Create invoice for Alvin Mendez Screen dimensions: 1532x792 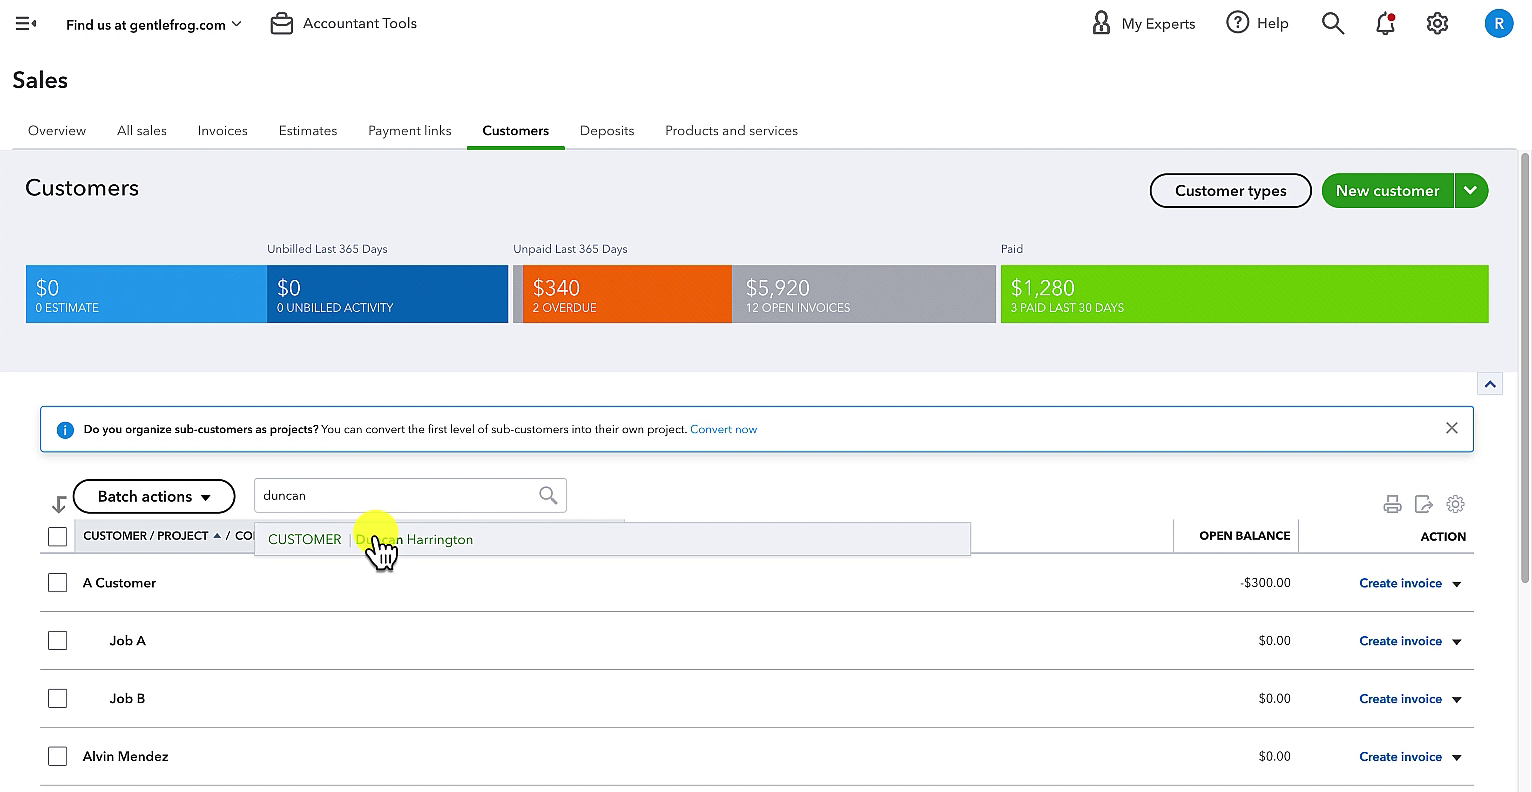pyautogui.click(x=1400, y=757)
